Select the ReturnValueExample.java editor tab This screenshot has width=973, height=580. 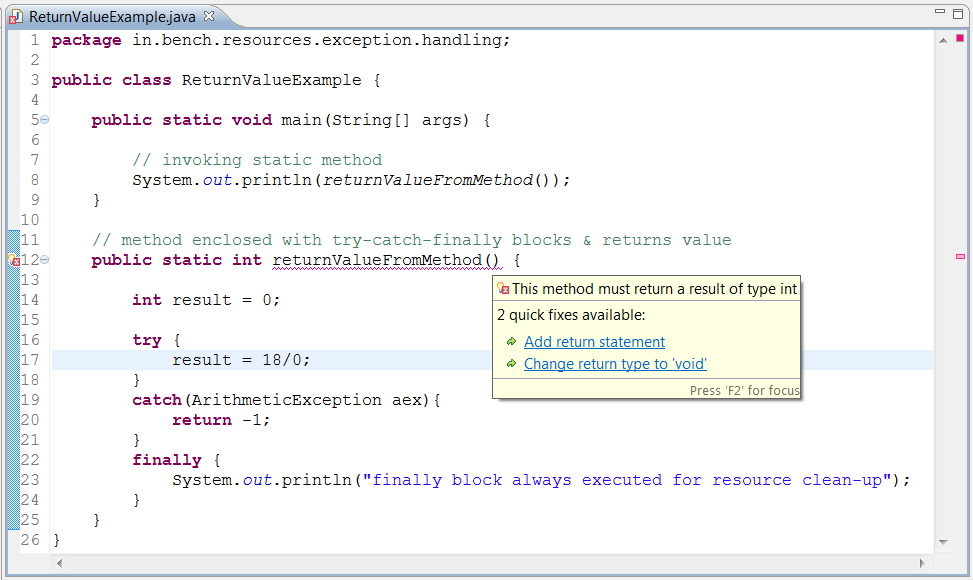pyautogui.click(x=112, y=17)
